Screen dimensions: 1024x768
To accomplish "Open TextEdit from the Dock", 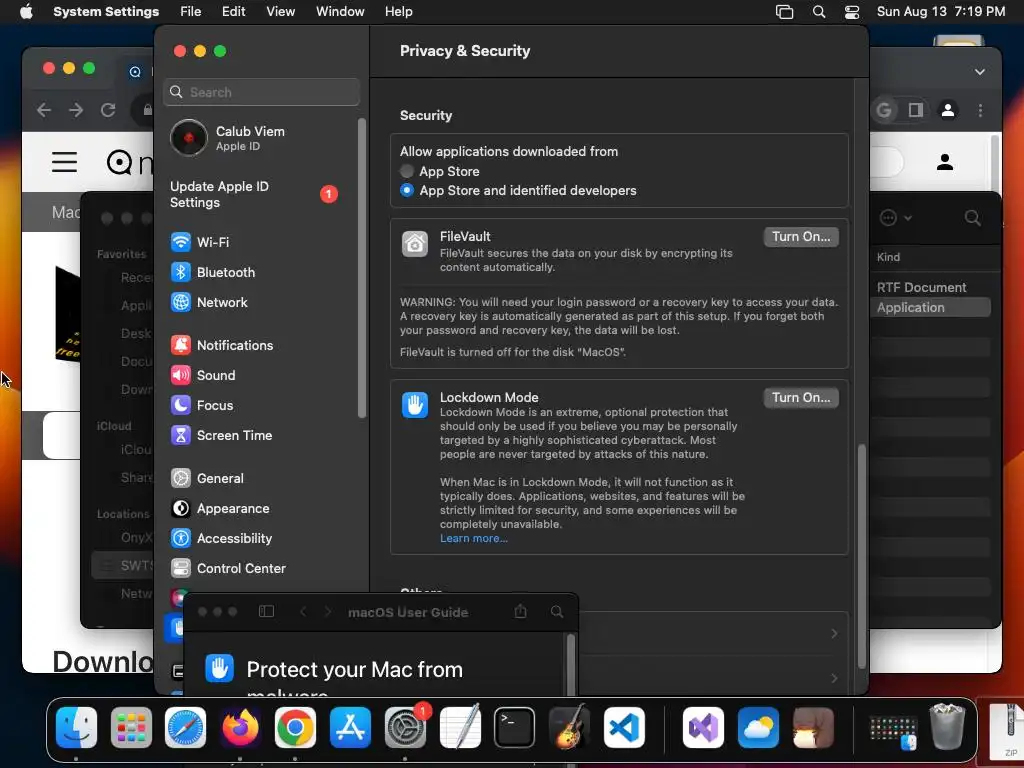I will click(460, 728).
